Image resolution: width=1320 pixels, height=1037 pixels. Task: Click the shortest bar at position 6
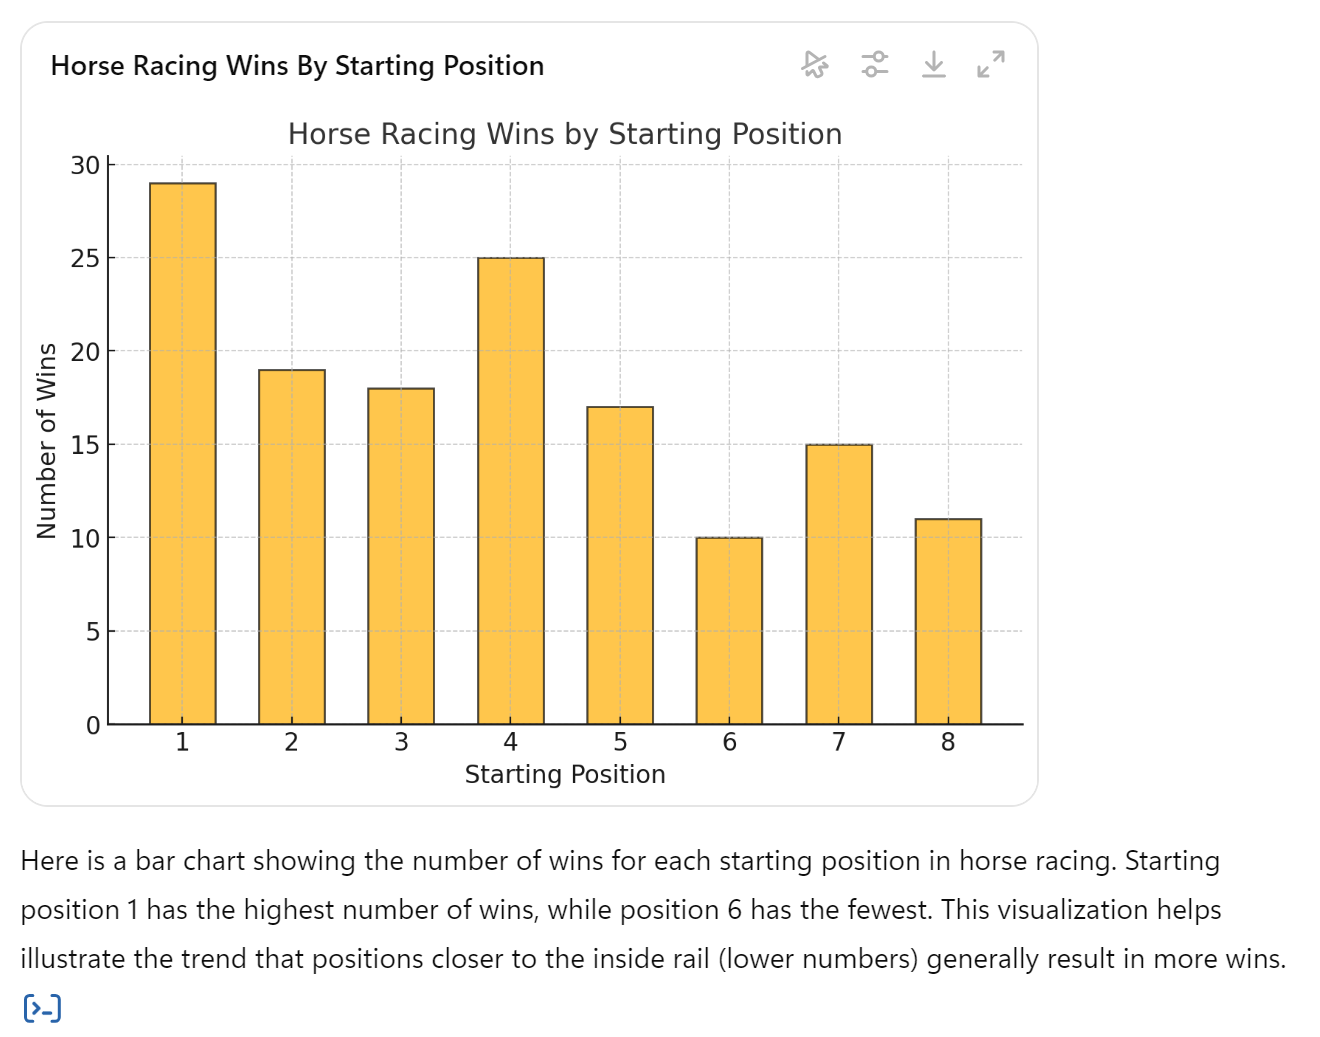click(729, 630)
